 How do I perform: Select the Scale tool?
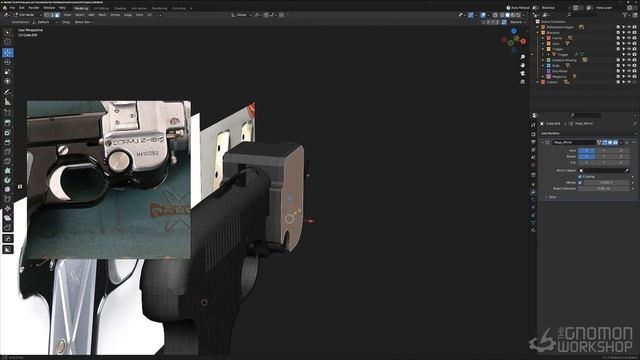click(x=7, y=72)
